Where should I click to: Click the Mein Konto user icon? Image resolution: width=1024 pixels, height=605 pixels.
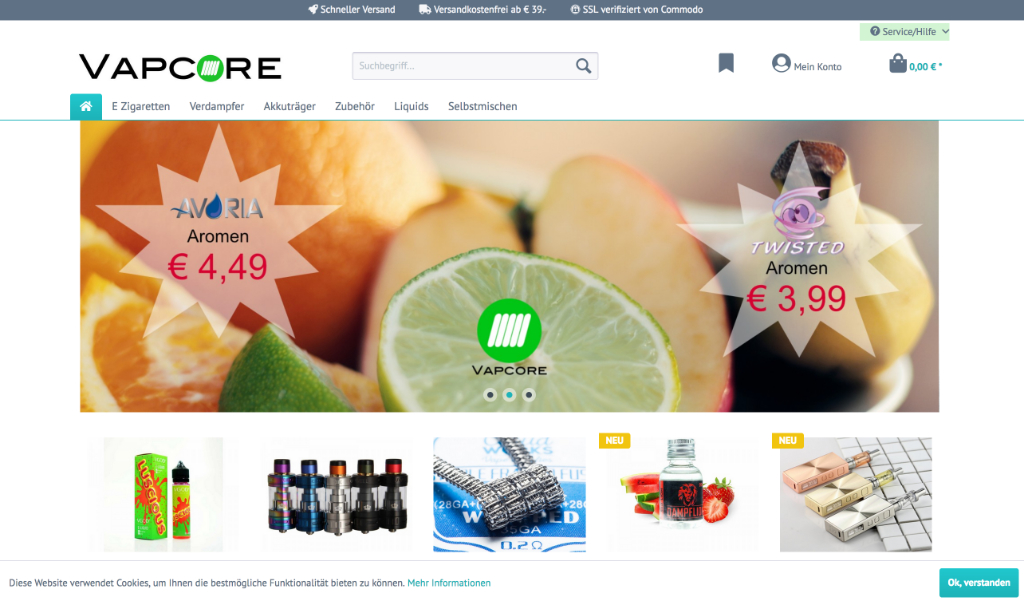(781, 63)
